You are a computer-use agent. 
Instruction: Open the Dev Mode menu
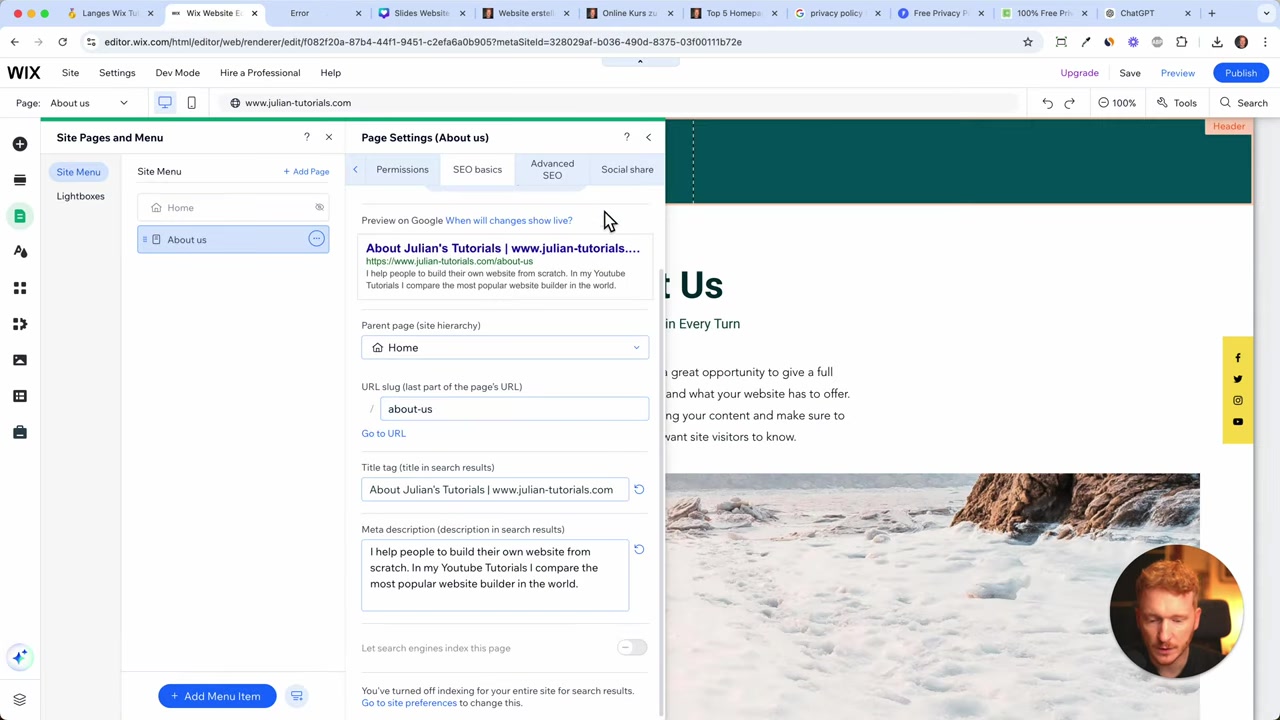[177, 73]
